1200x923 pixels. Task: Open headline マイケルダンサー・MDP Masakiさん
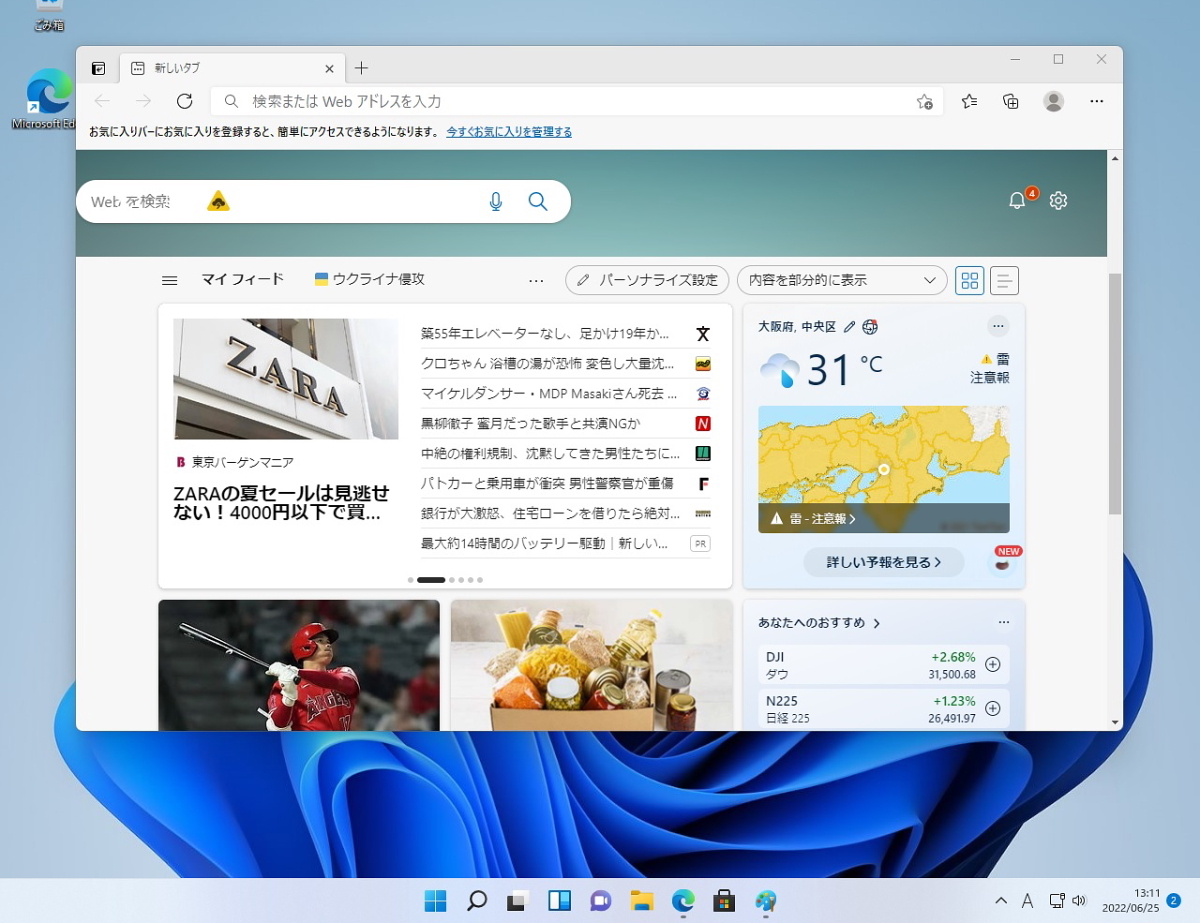(x=550, y=393)
